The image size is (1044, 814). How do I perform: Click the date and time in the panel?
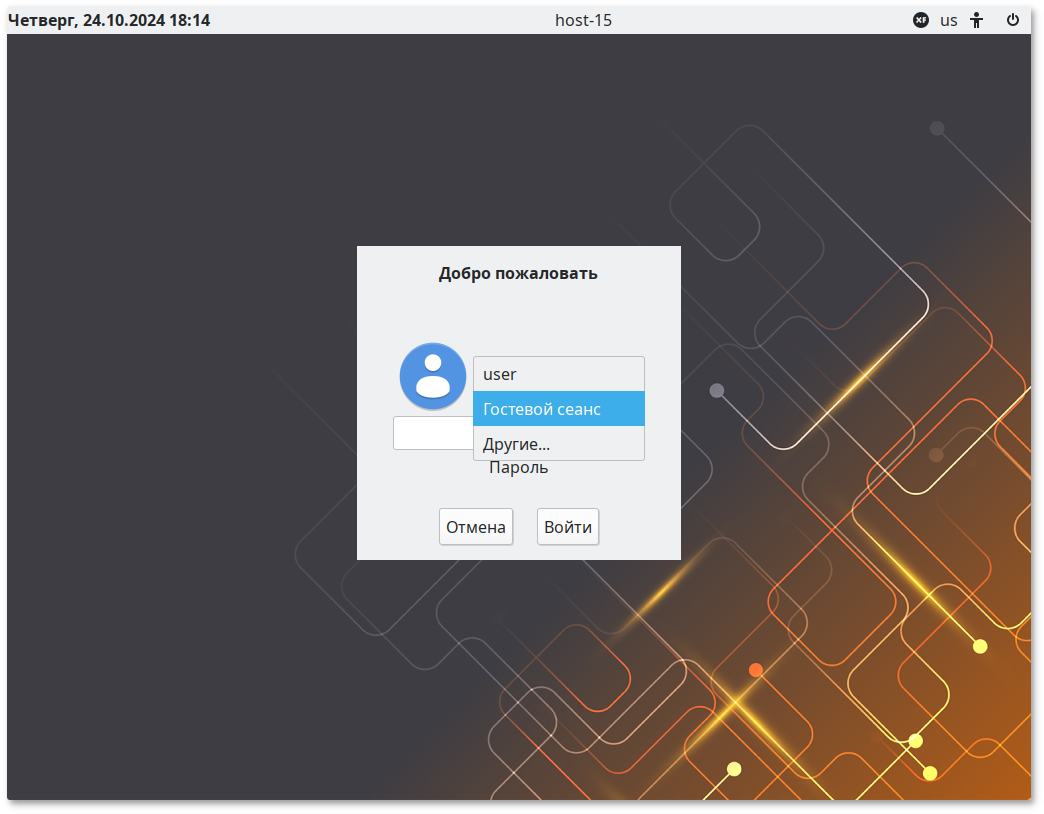click(109, 20)
